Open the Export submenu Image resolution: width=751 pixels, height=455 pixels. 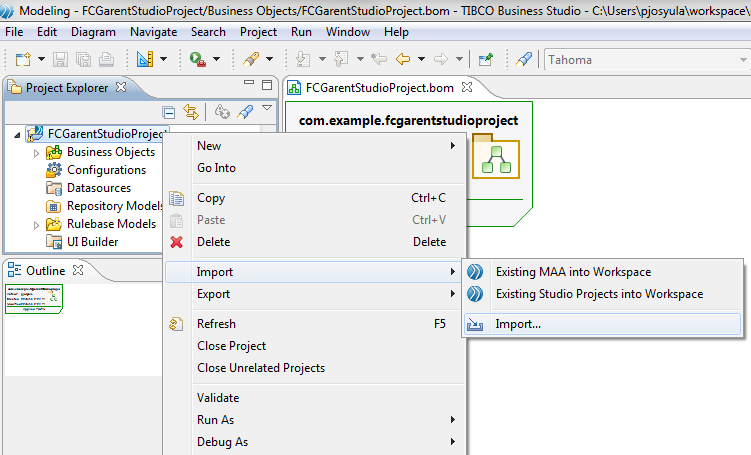314,294
